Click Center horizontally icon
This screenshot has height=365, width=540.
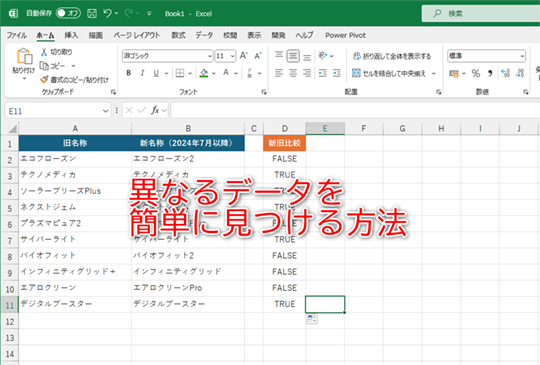pyautogui.click(x=293, y=73)
